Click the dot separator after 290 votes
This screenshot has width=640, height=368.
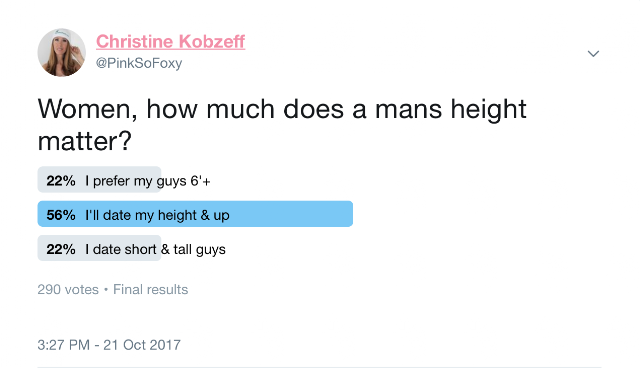pyautogui.click(x=106, y=290)
